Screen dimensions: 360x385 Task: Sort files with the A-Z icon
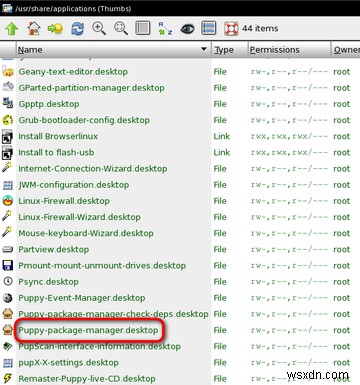165,29
